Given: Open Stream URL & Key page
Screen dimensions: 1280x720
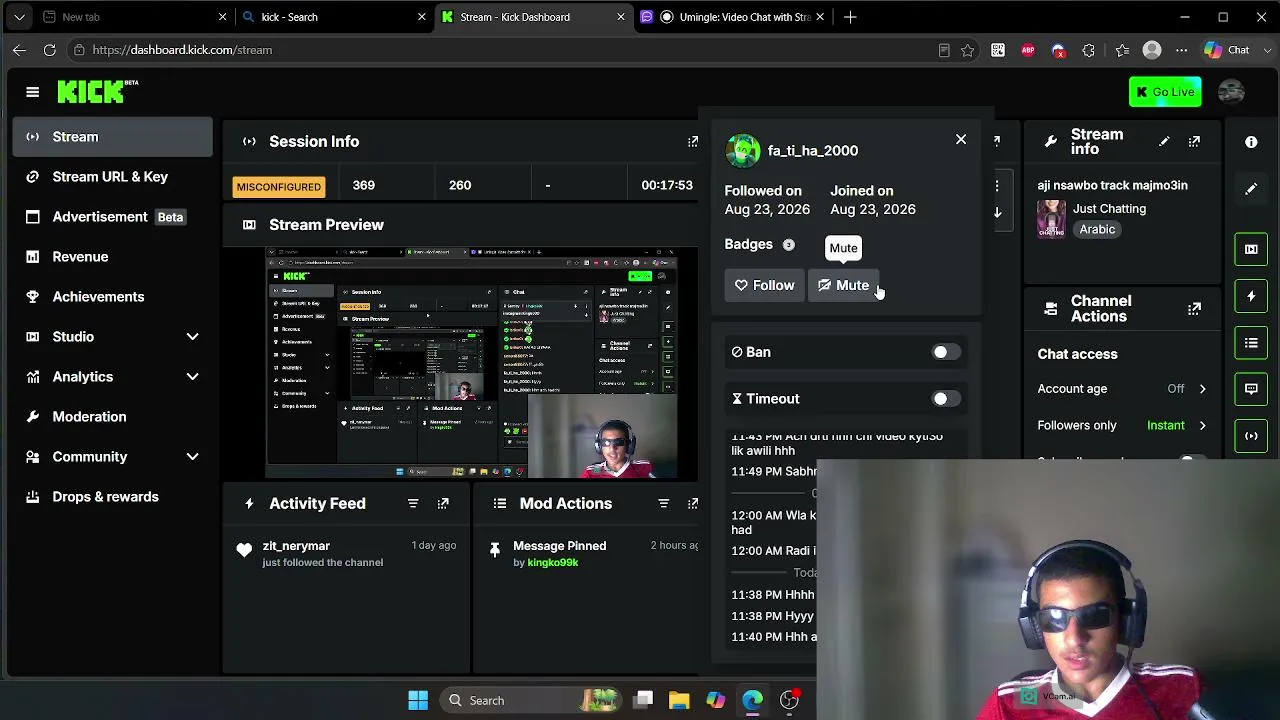Looking at the screenshot, I should 113,177.
